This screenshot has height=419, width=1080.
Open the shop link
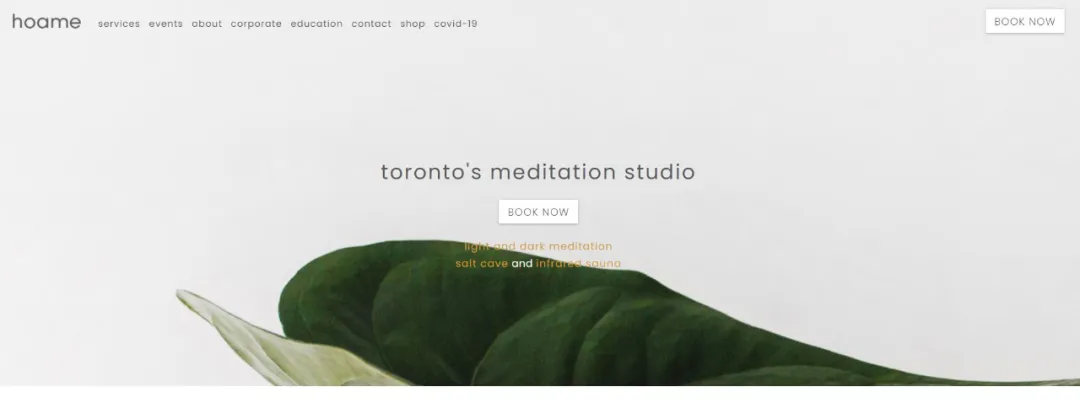click(x=413, y=23)
